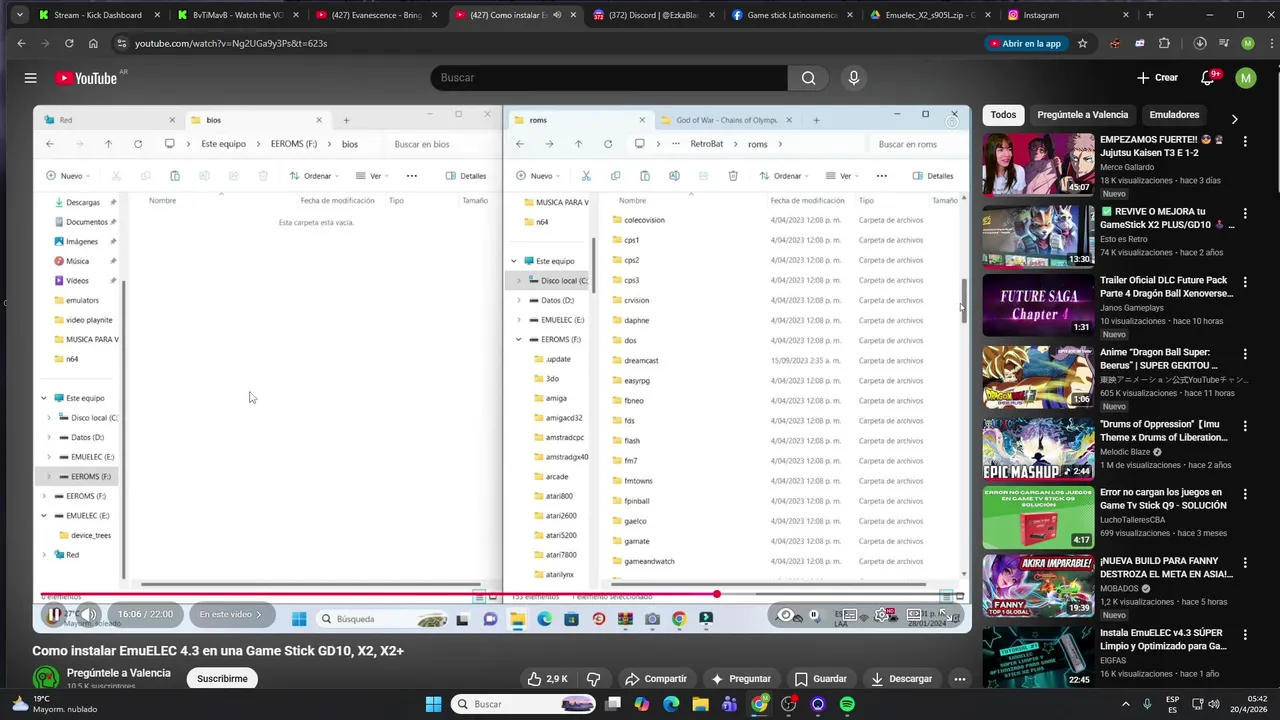
Task: Click the Compartir share button
Action: pyautogui.click(x=655, y=679)
